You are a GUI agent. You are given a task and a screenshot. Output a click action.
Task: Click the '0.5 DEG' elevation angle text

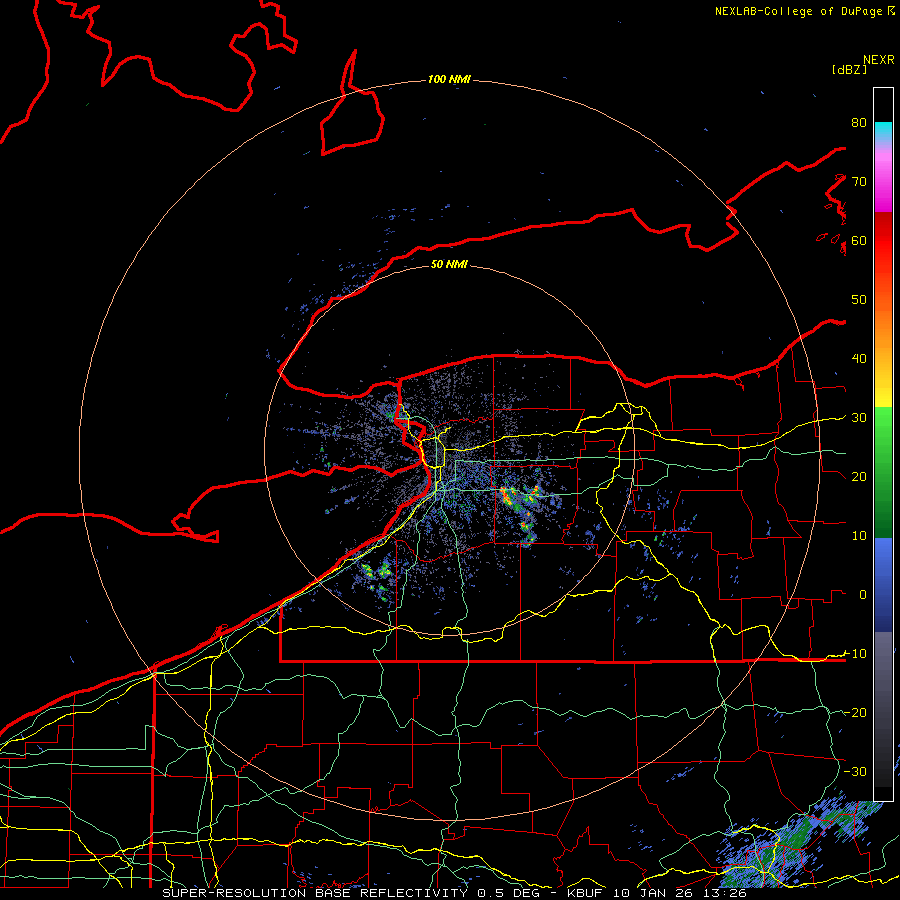[509, 893]
